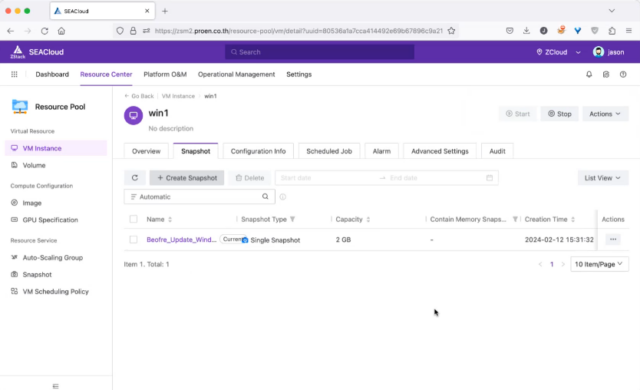640x390 pixels.
Task: Open the Configuration Info tab
Action: tap(258, 151)
